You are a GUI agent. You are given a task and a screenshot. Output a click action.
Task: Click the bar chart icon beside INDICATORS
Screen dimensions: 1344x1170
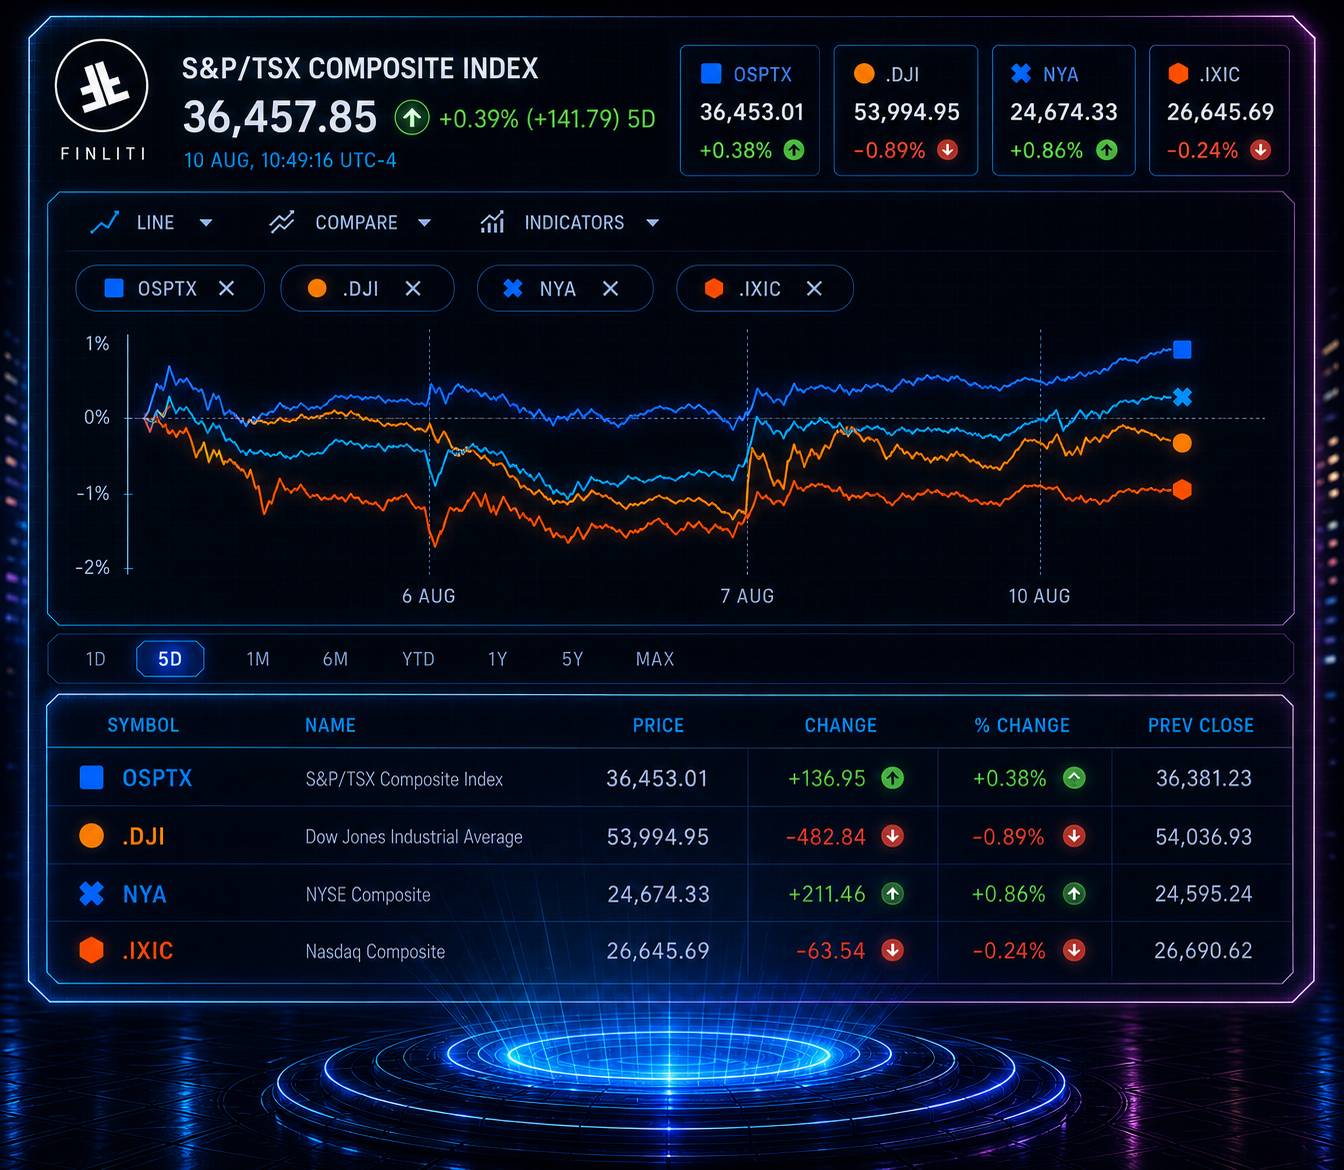(492, 222)
